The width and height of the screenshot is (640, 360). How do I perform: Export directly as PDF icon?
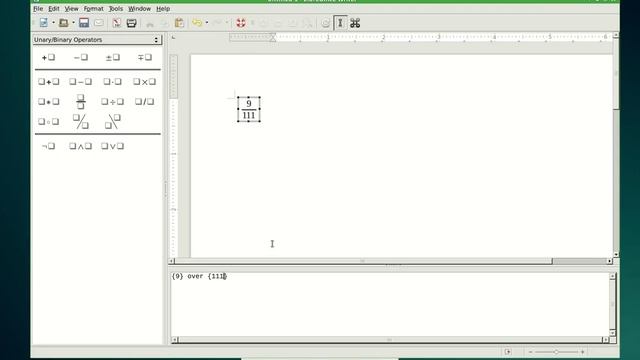coord(117,23)
